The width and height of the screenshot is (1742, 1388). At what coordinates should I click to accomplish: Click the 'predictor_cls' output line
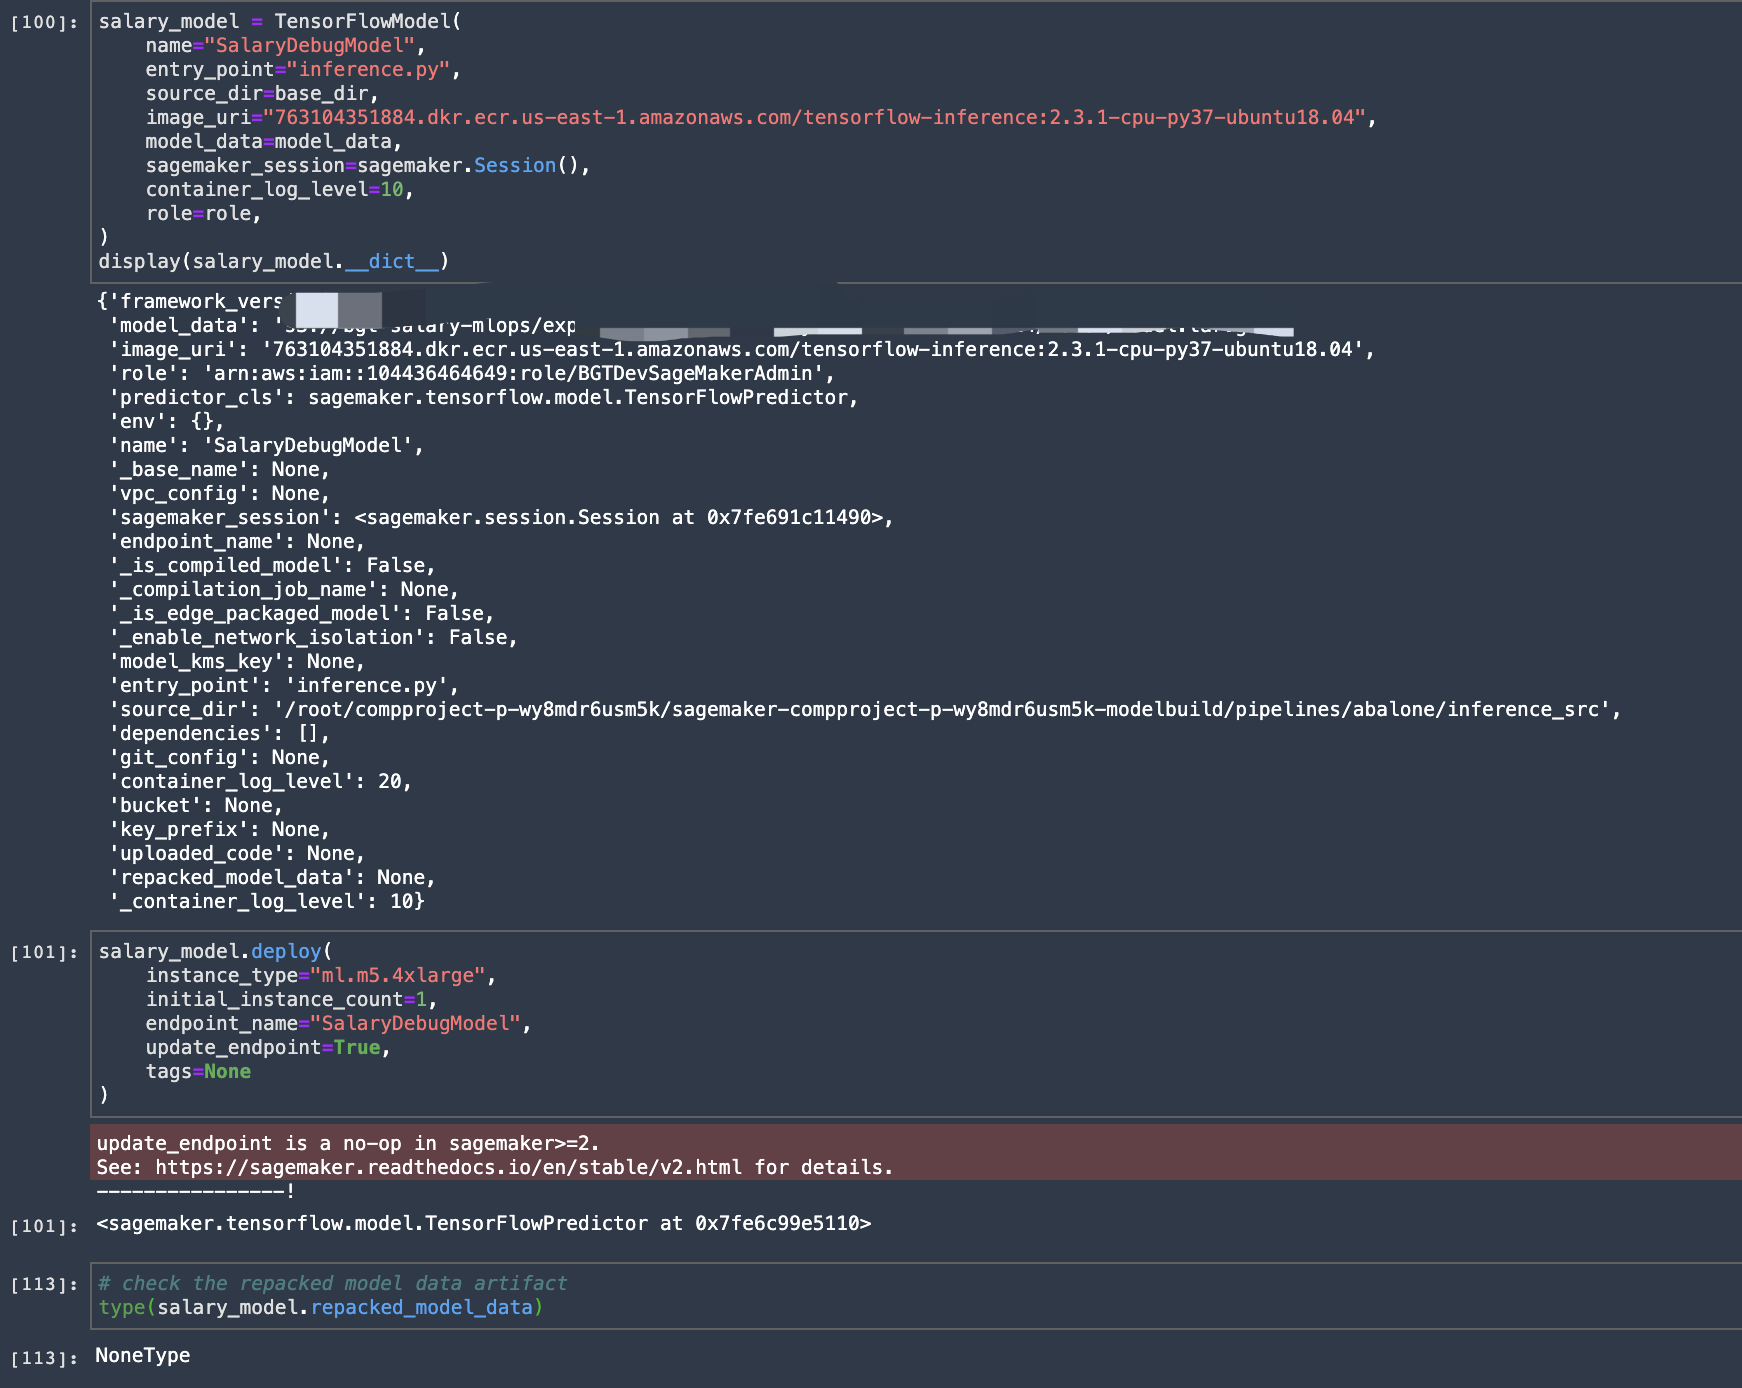(x=484, y=397)
